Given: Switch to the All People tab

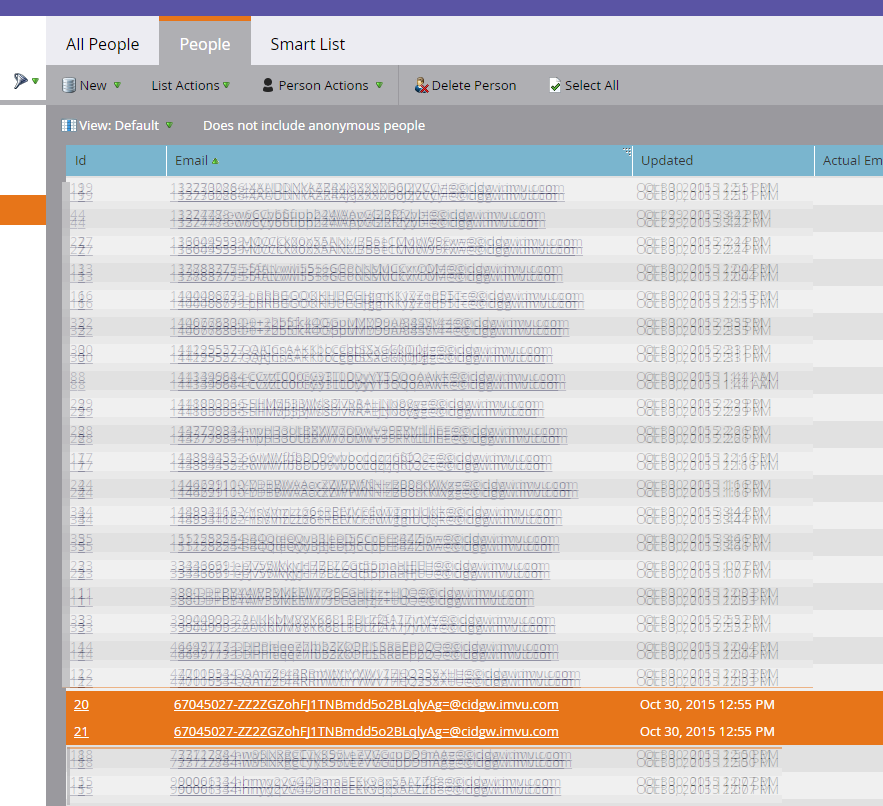Looking at the screenshot, I should pyautogui.click(x=102, y=44).
